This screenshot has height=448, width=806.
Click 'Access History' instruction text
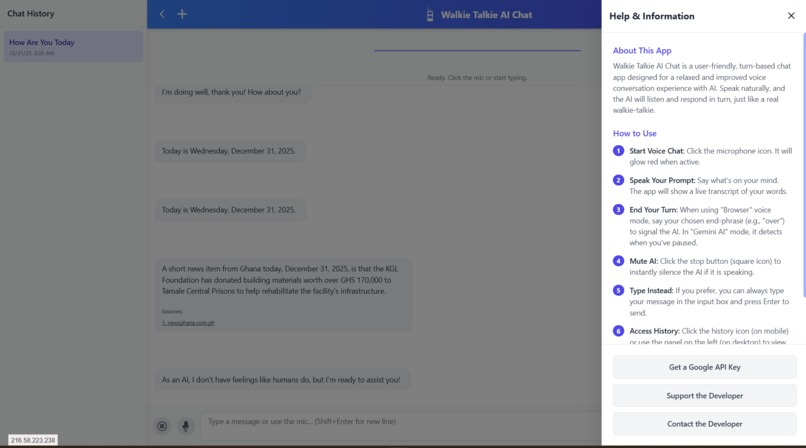click(x=709, y=336)
